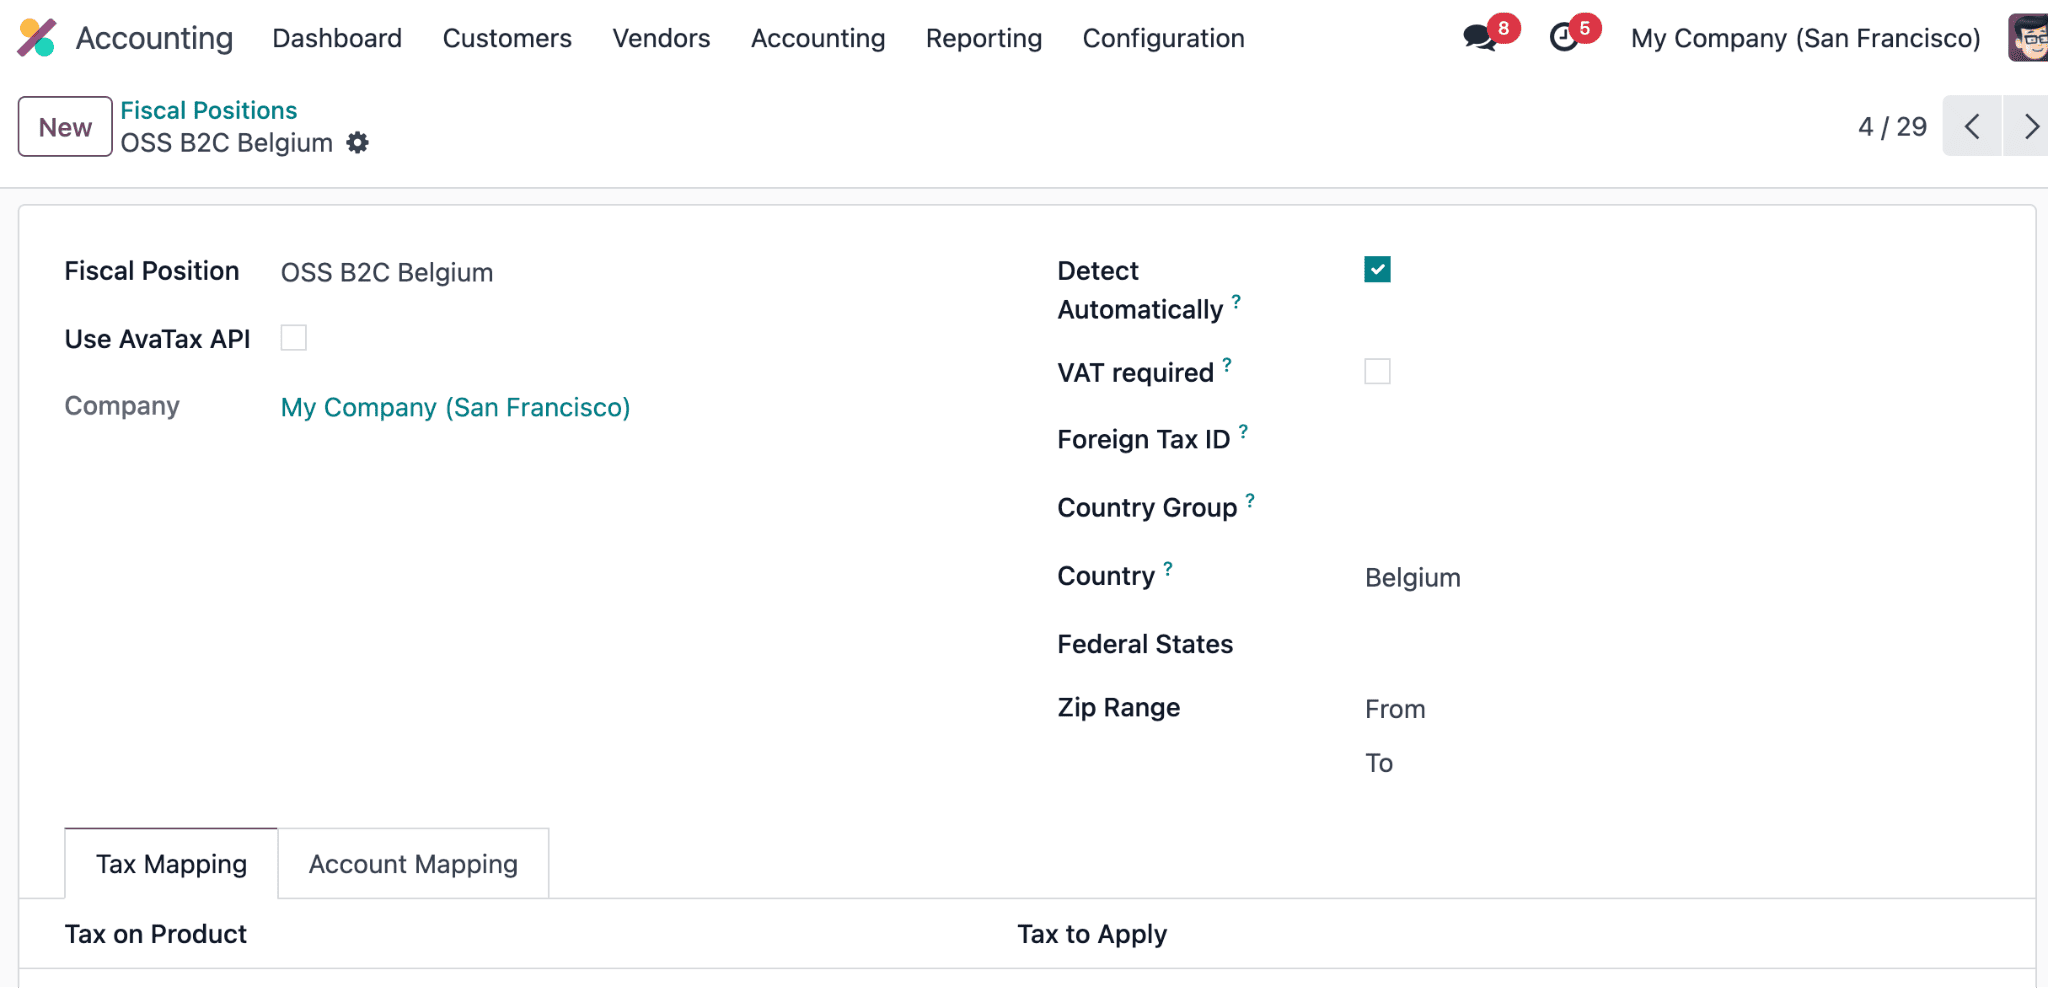2048x988 pixels.
Task: Show help tooltip for Detect Automatically
Action: 1236,300
